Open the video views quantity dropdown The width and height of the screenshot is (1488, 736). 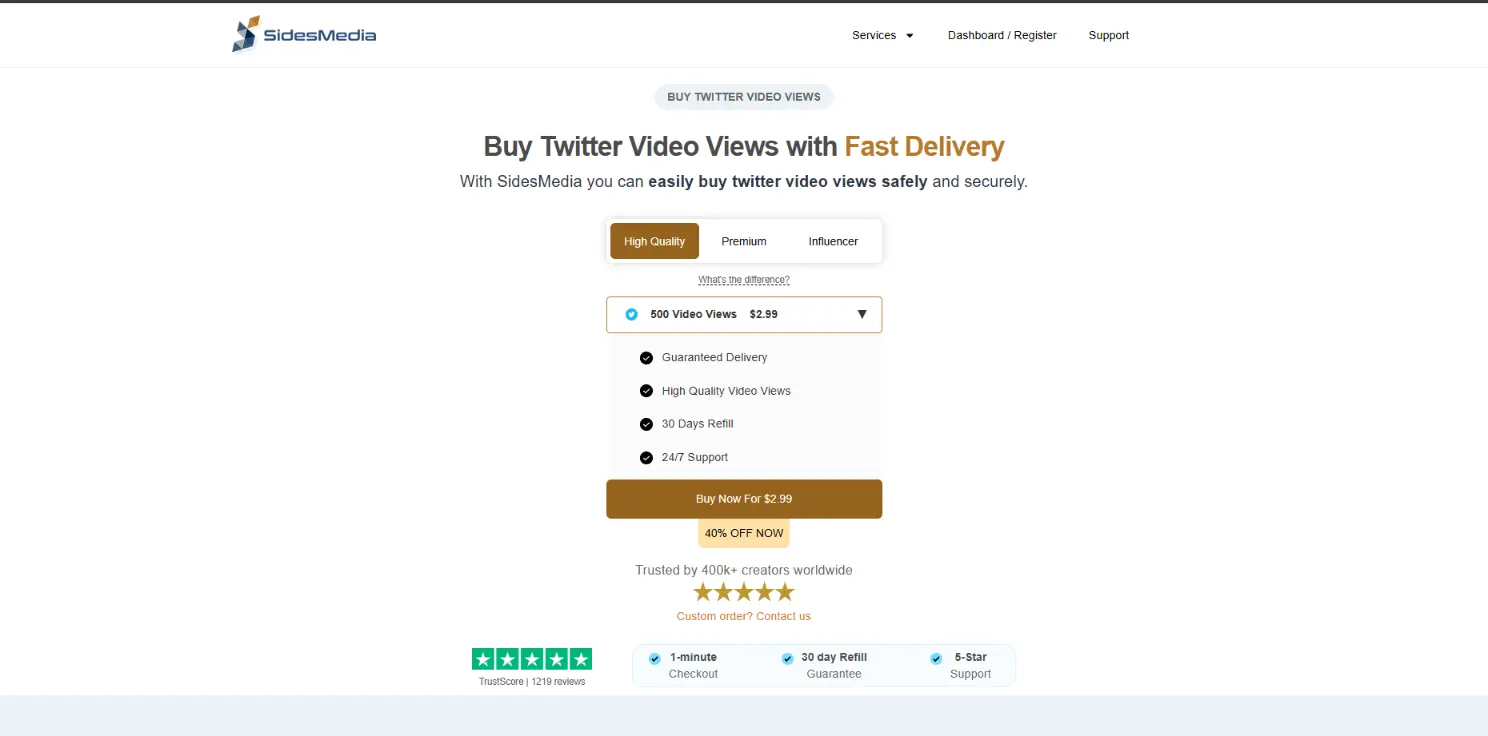(744, 314)
